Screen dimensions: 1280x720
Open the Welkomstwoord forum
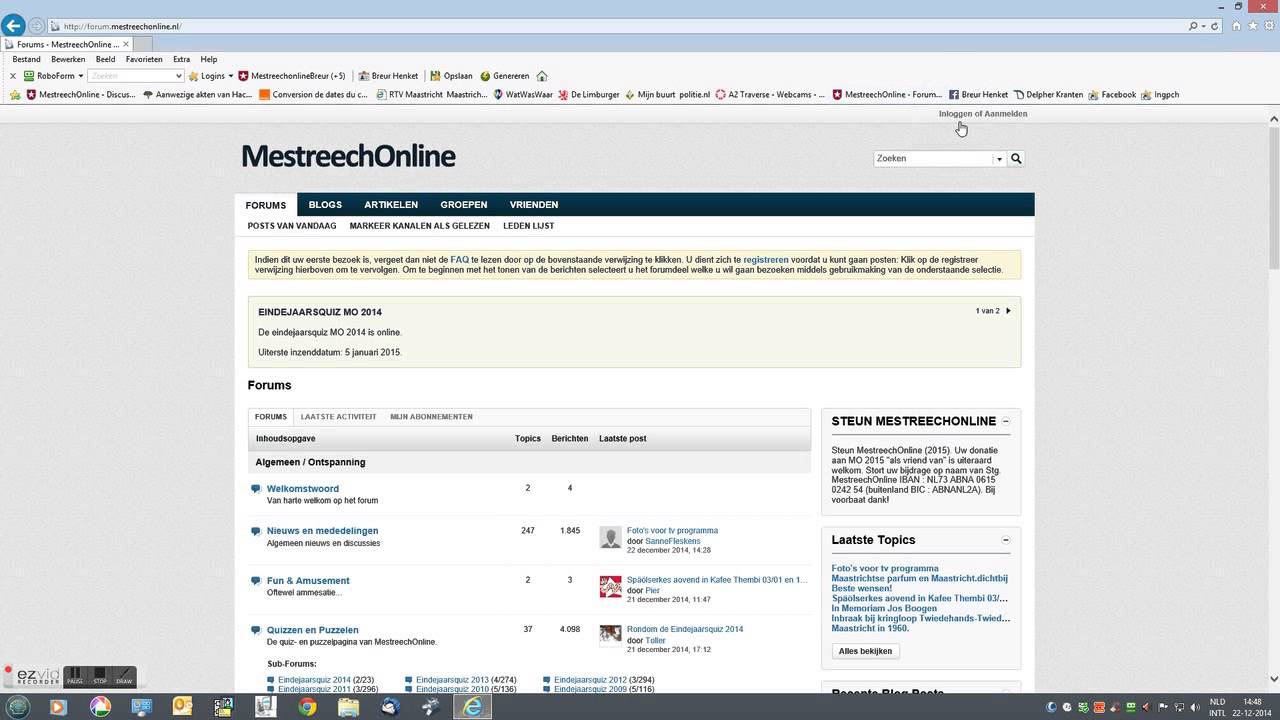tap(303, 489)
